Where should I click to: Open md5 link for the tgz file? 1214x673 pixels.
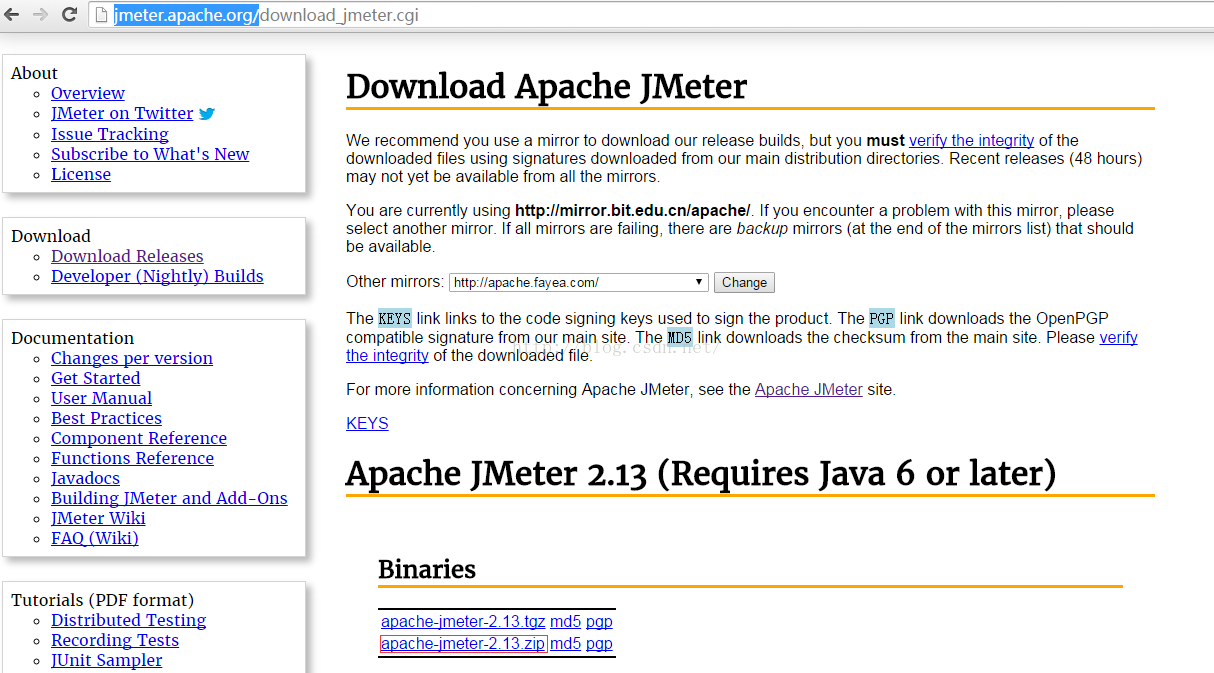565,622
